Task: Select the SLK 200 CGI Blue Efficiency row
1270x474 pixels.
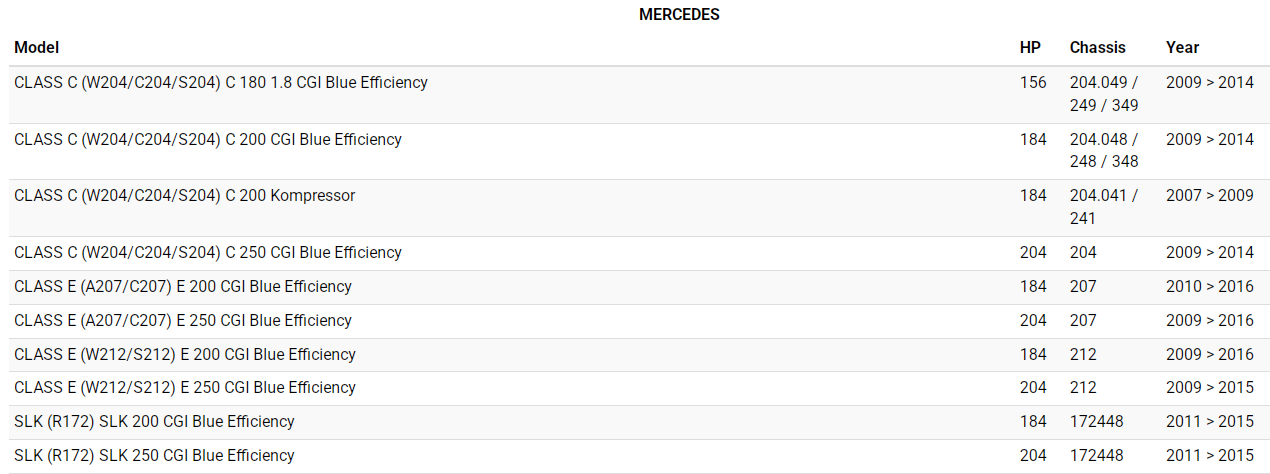Action: tap(155, 422)
